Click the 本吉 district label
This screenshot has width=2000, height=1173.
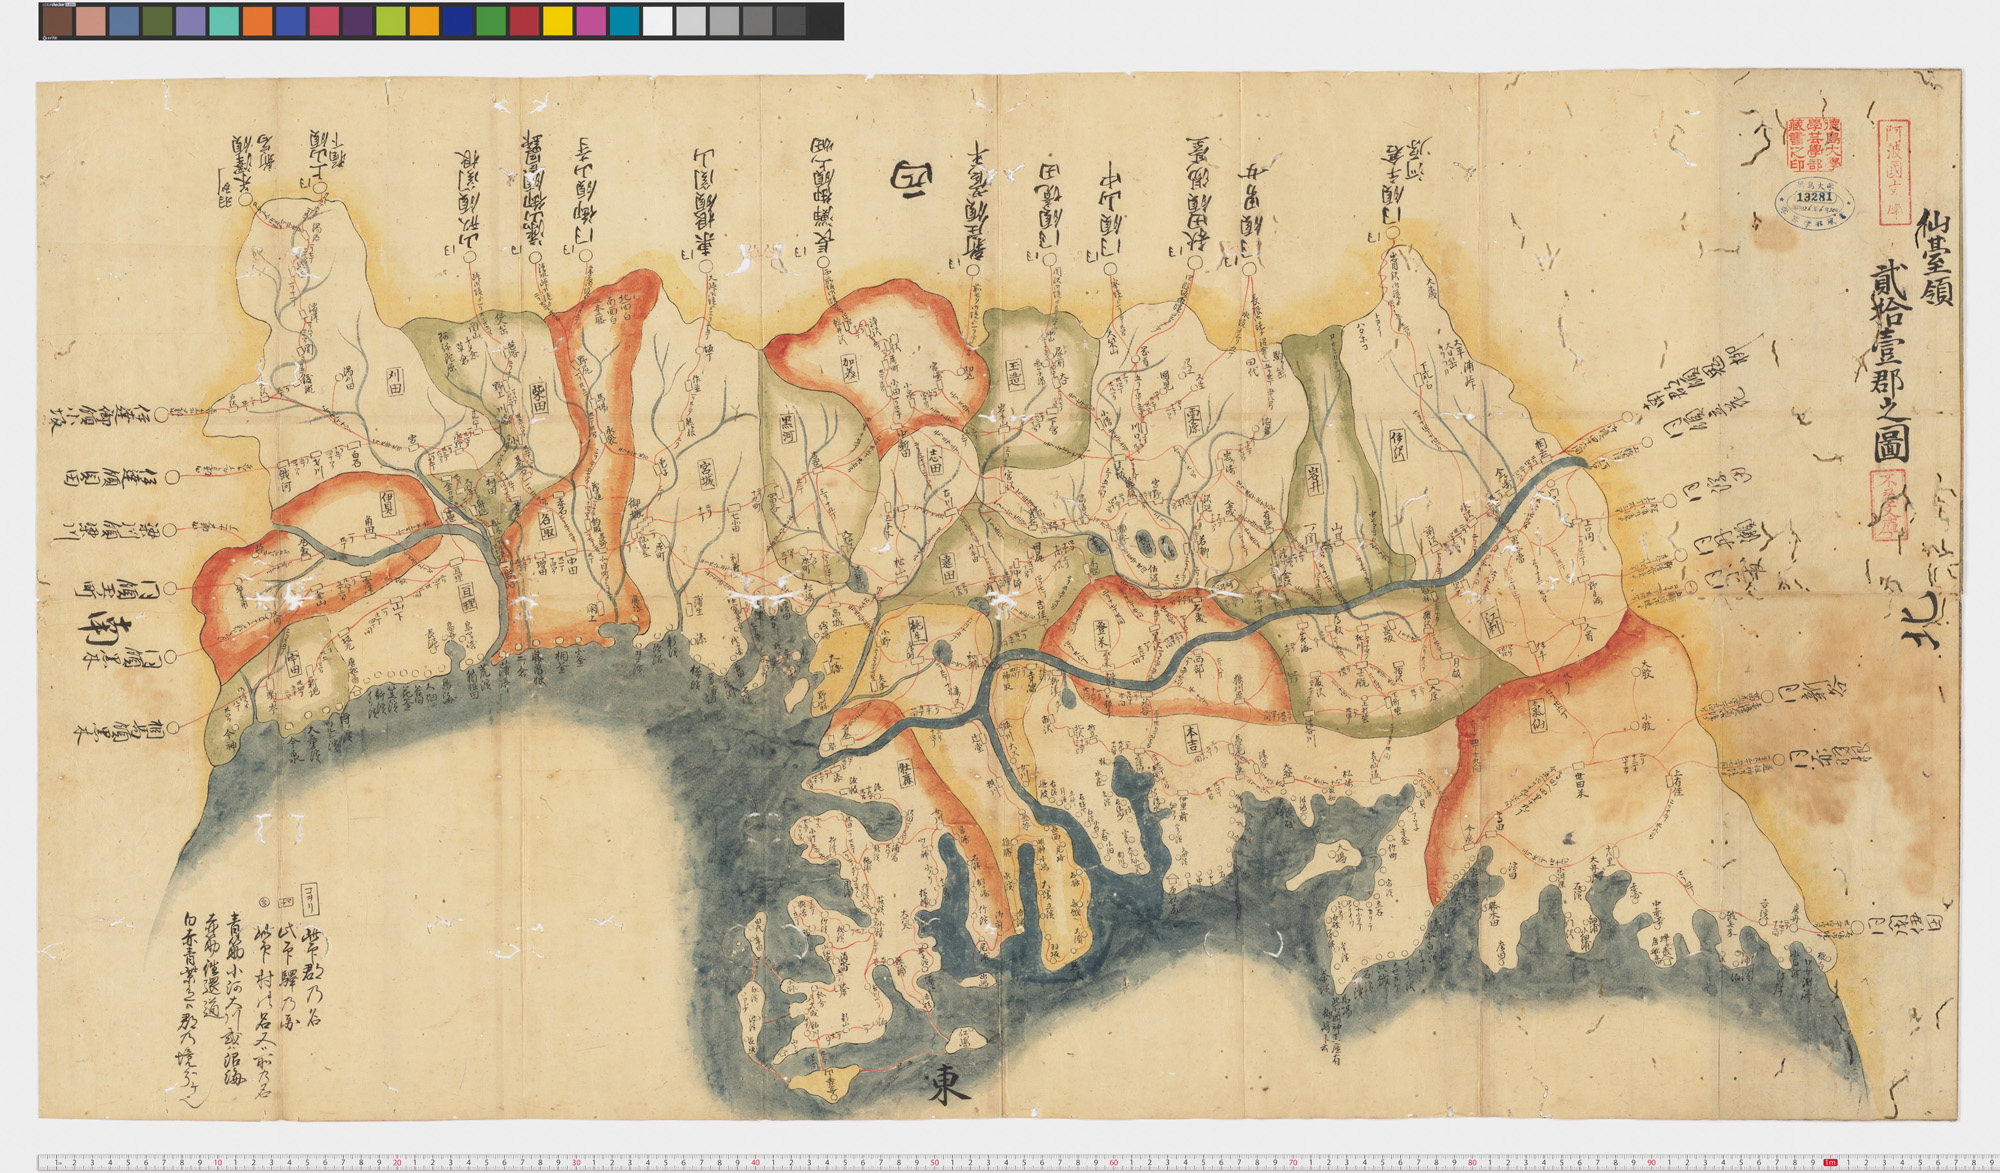pos(1193,737)
